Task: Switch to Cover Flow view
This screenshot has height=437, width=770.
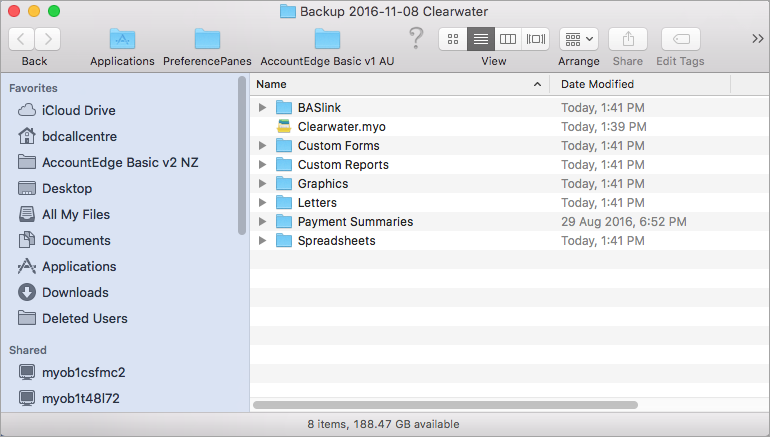Action: click(536, 39)
